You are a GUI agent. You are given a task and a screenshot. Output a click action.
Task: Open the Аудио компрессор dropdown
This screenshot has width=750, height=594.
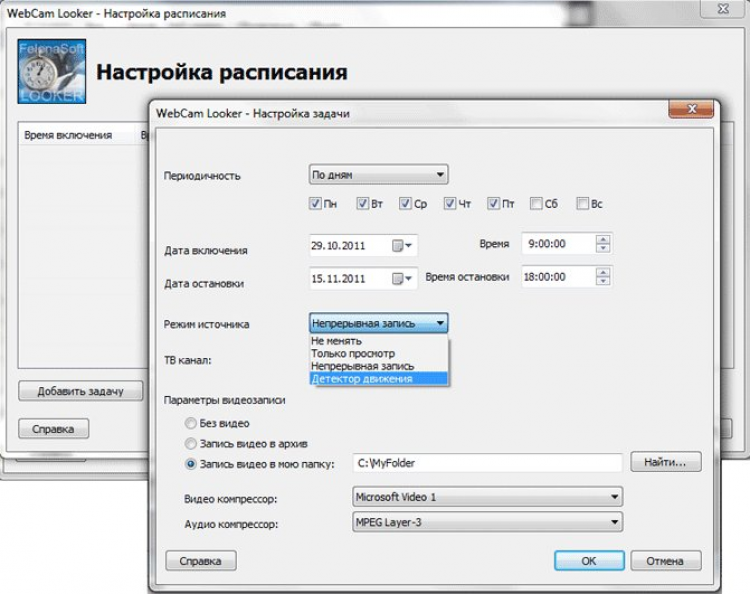487,522
